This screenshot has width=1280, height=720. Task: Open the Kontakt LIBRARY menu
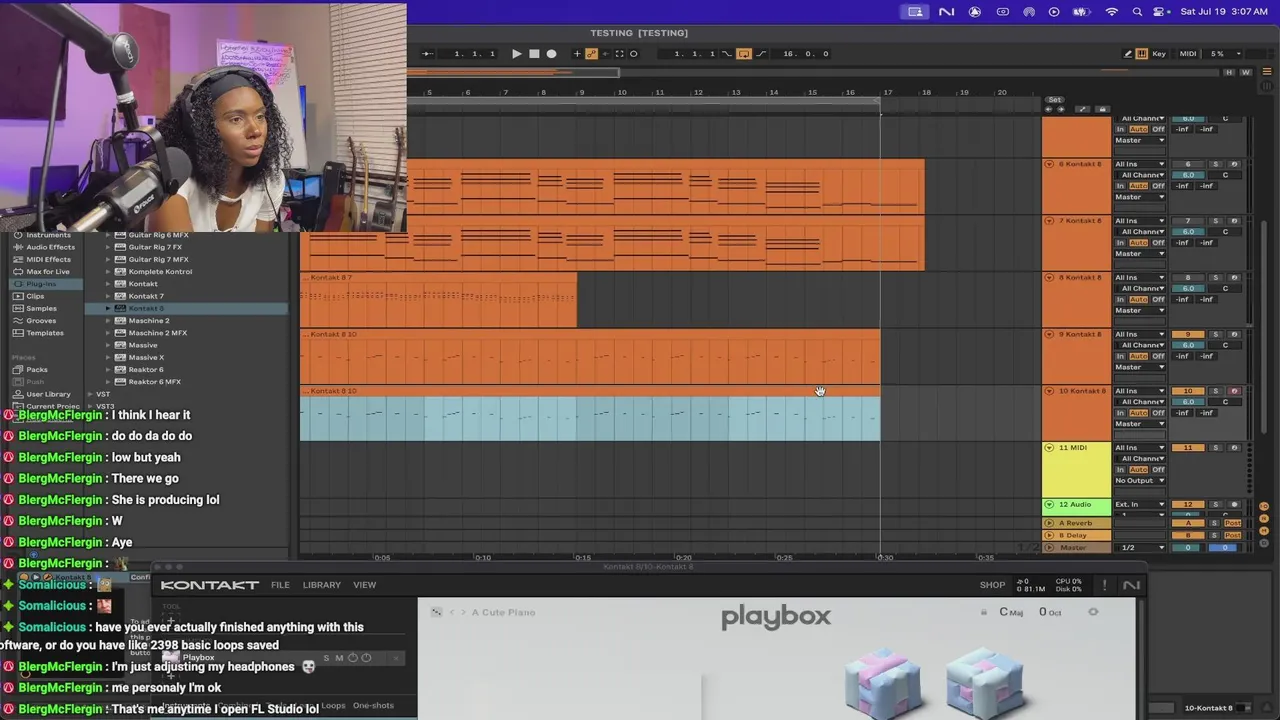coord(322,585)
